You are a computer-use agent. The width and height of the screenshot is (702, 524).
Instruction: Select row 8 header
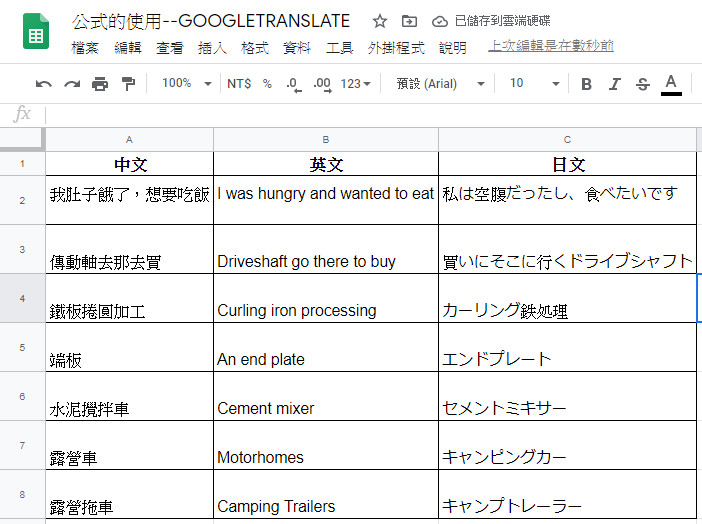22,494
